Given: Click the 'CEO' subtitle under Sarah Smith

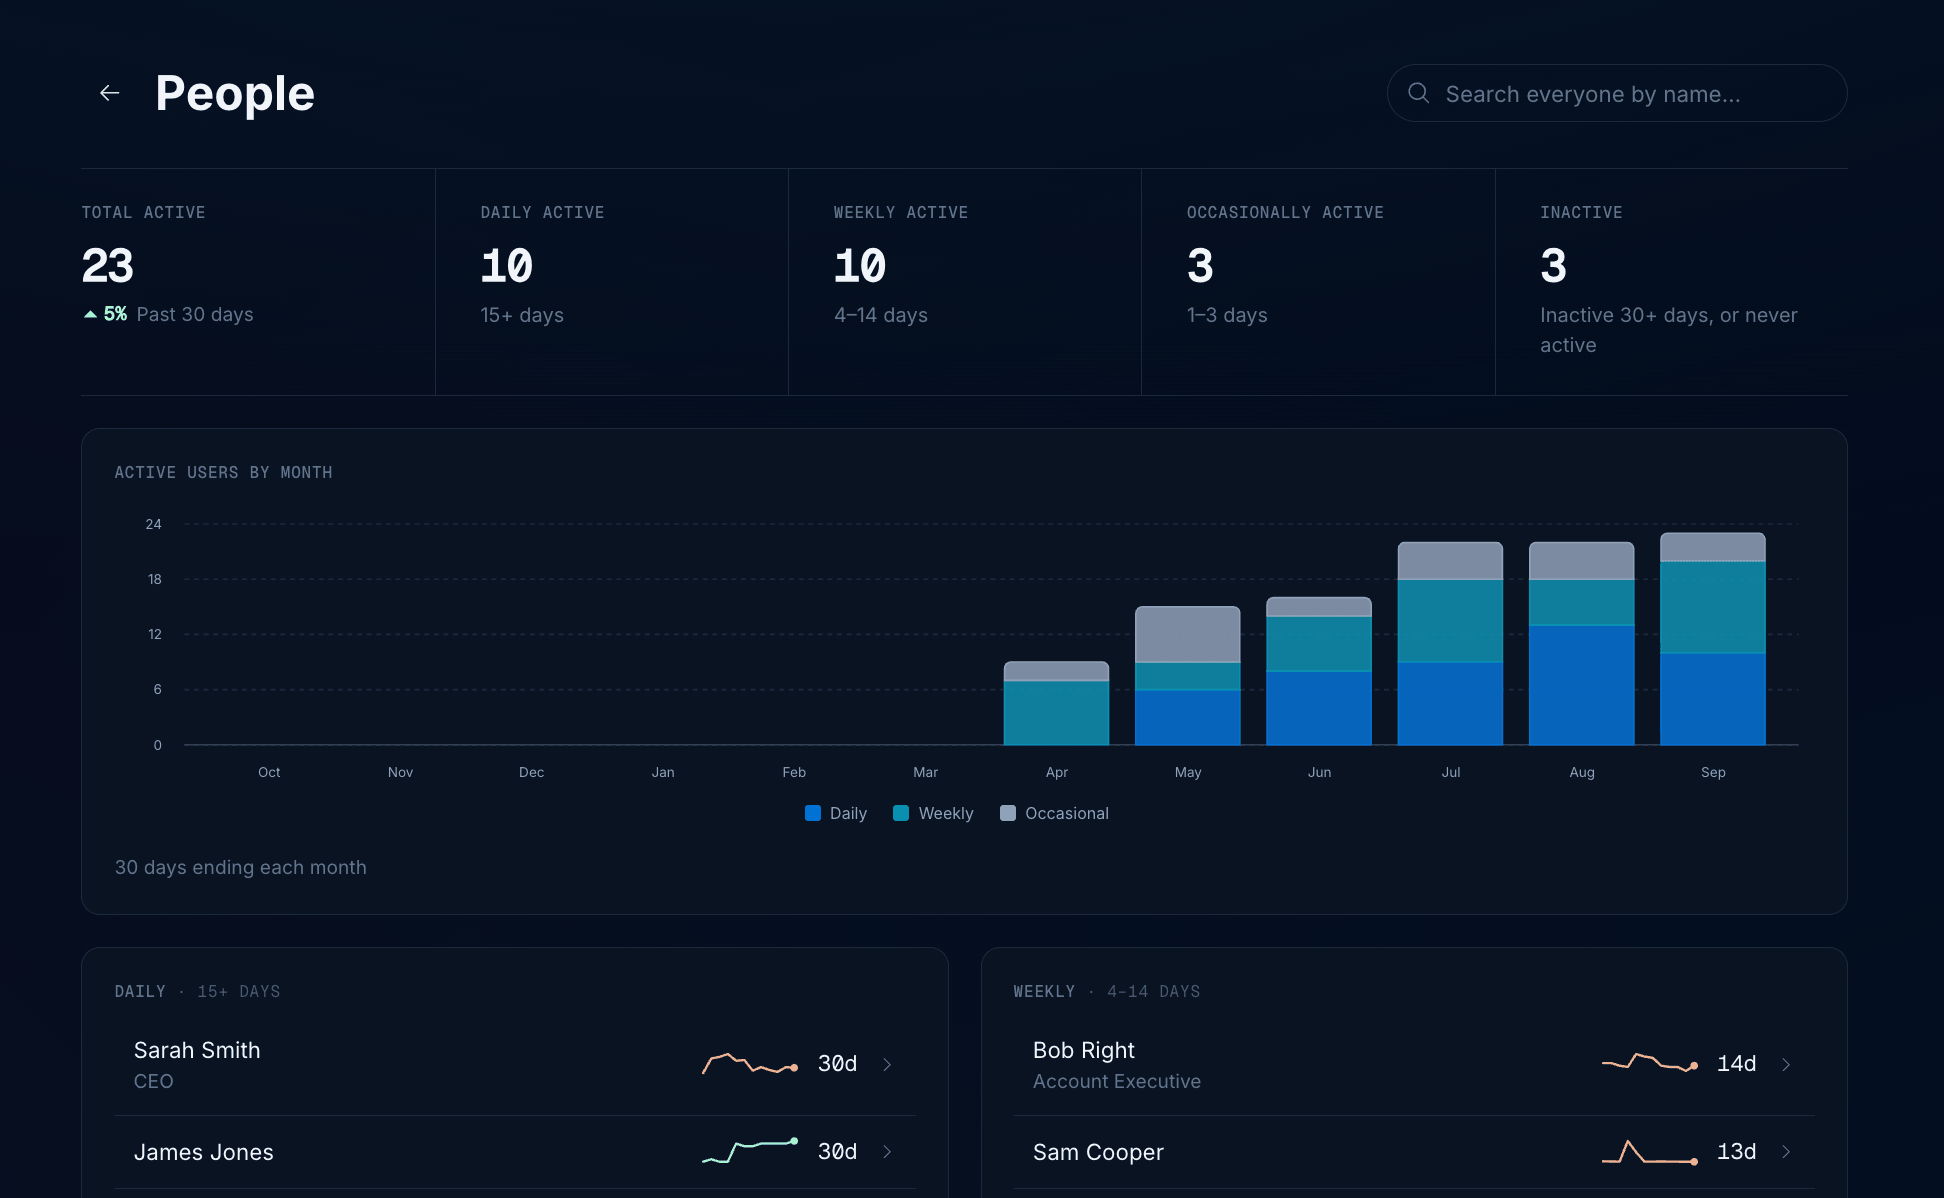Looking at the screenshot, I should pos(154,1081).
